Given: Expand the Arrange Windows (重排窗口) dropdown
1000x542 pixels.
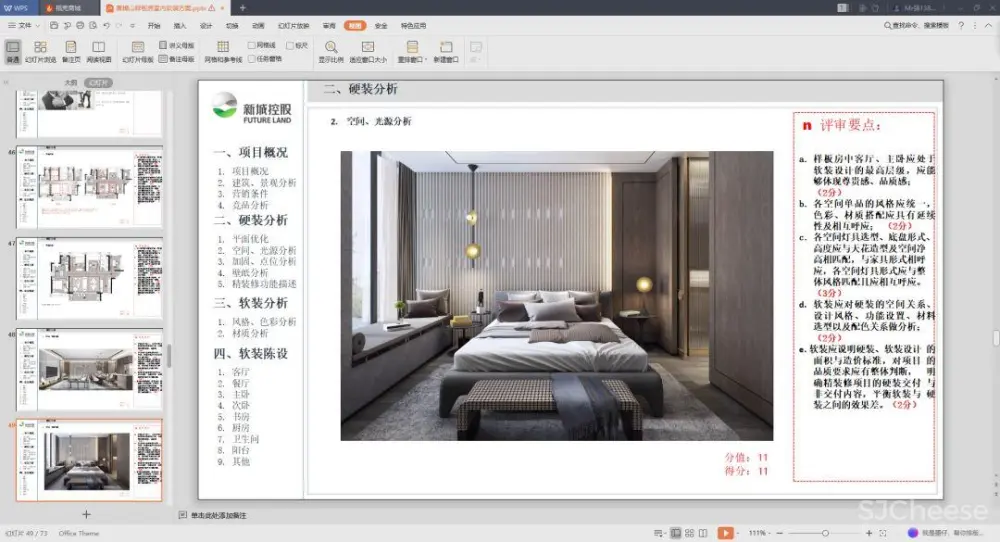Looking at the screenshot, I should (x=412, y=52).
